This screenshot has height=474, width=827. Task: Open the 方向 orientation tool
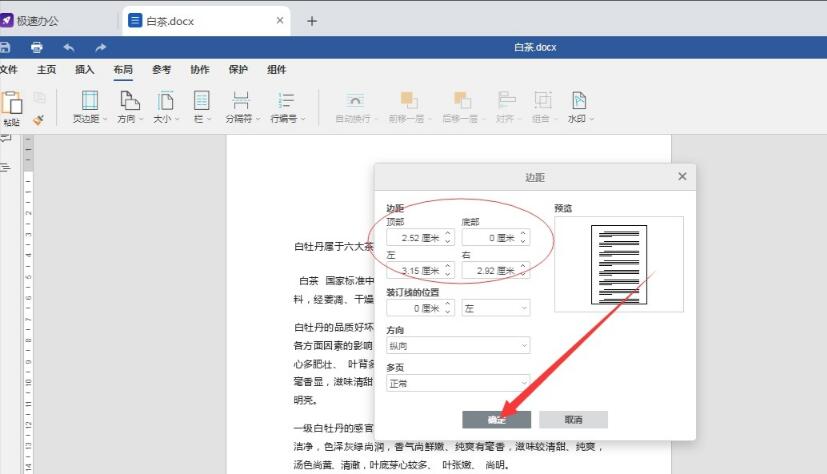coord(130,107)
